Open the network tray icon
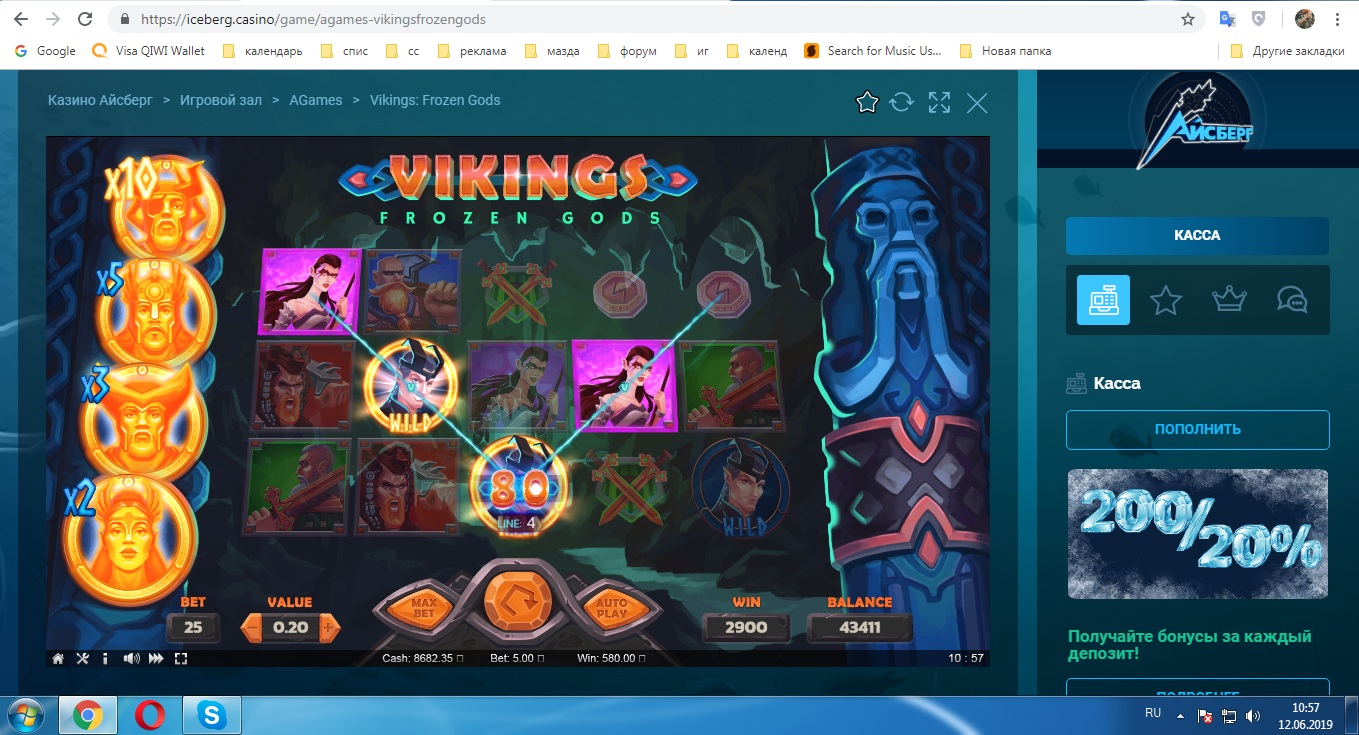 click(x=1228, y=716)
